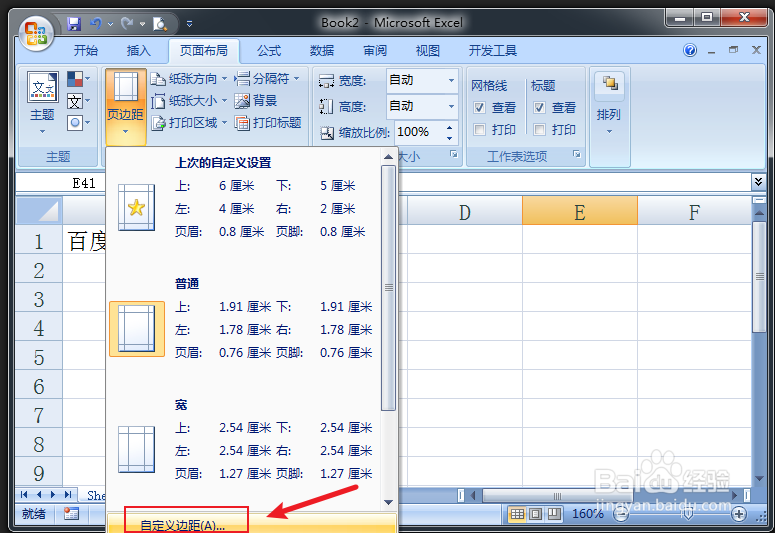Click margins gallery scroll down arrow
775x533 pixels.
pos(388,502)
